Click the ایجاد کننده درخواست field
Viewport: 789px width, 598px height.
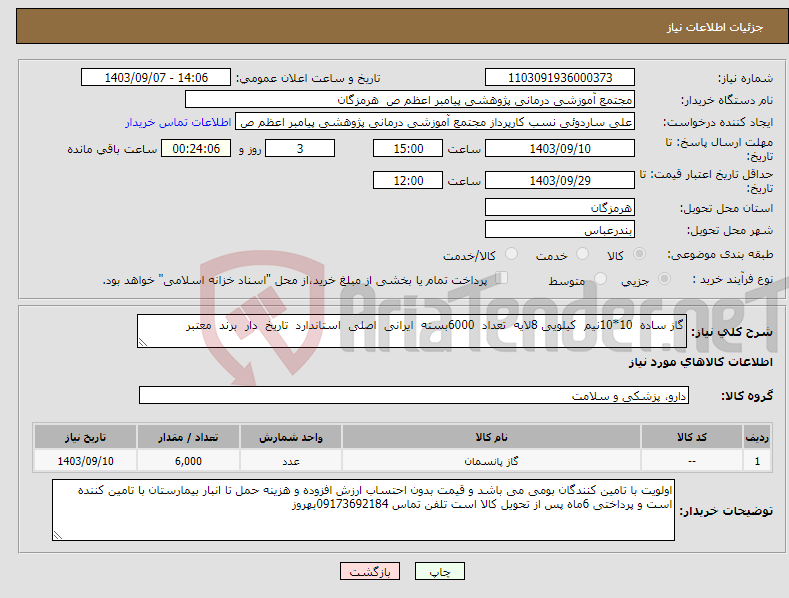point(435,122)
